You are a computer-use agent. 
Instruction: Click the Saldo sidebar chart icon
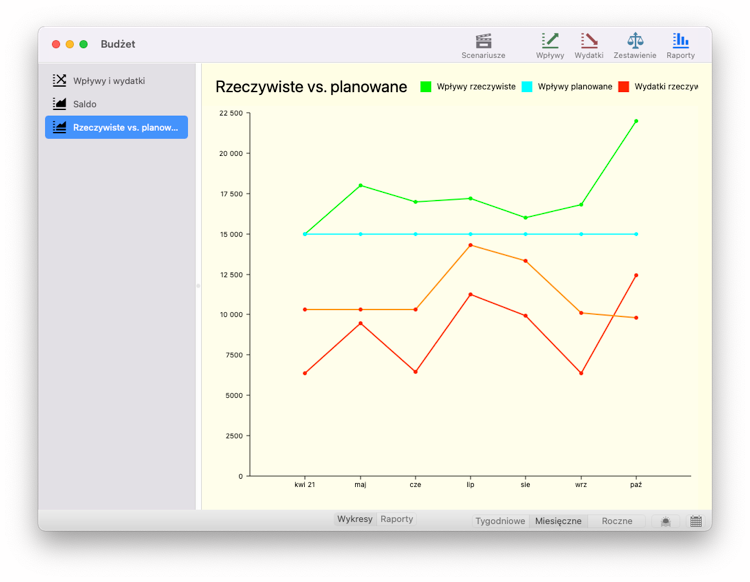point(59,104)
